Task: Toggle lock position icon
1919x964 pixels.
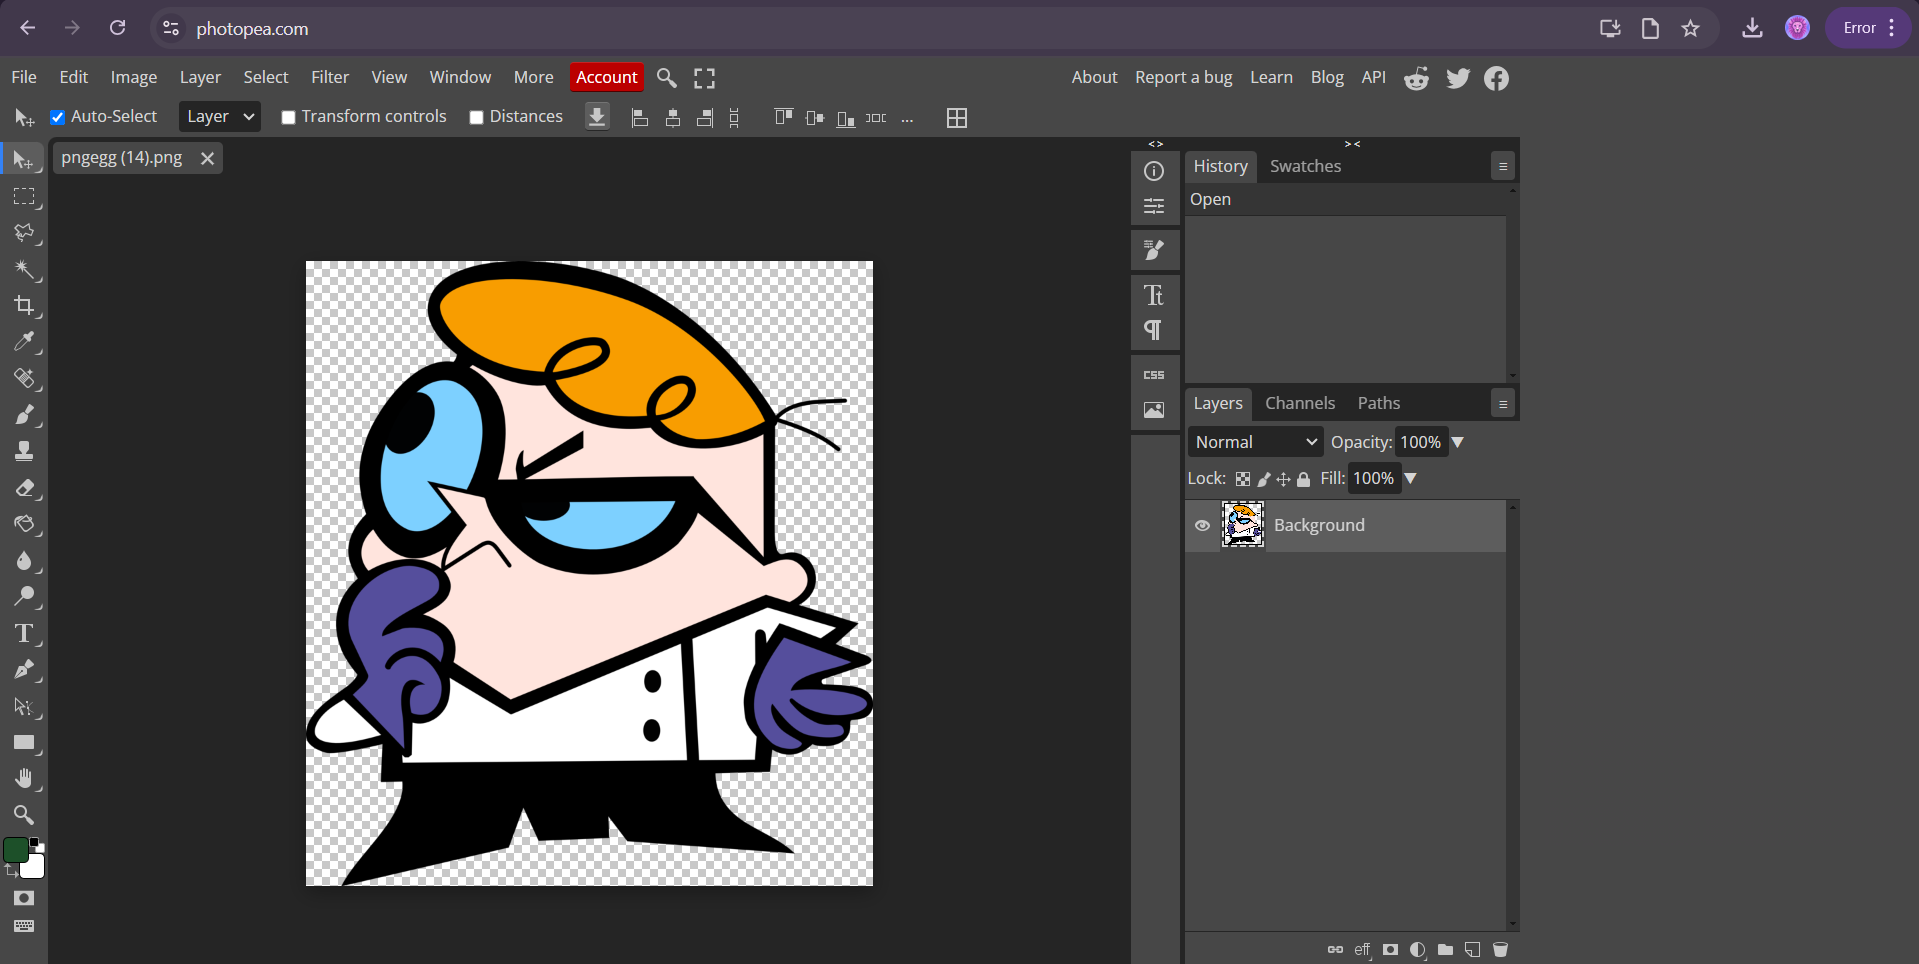Action: click(x=1283, y=479)
